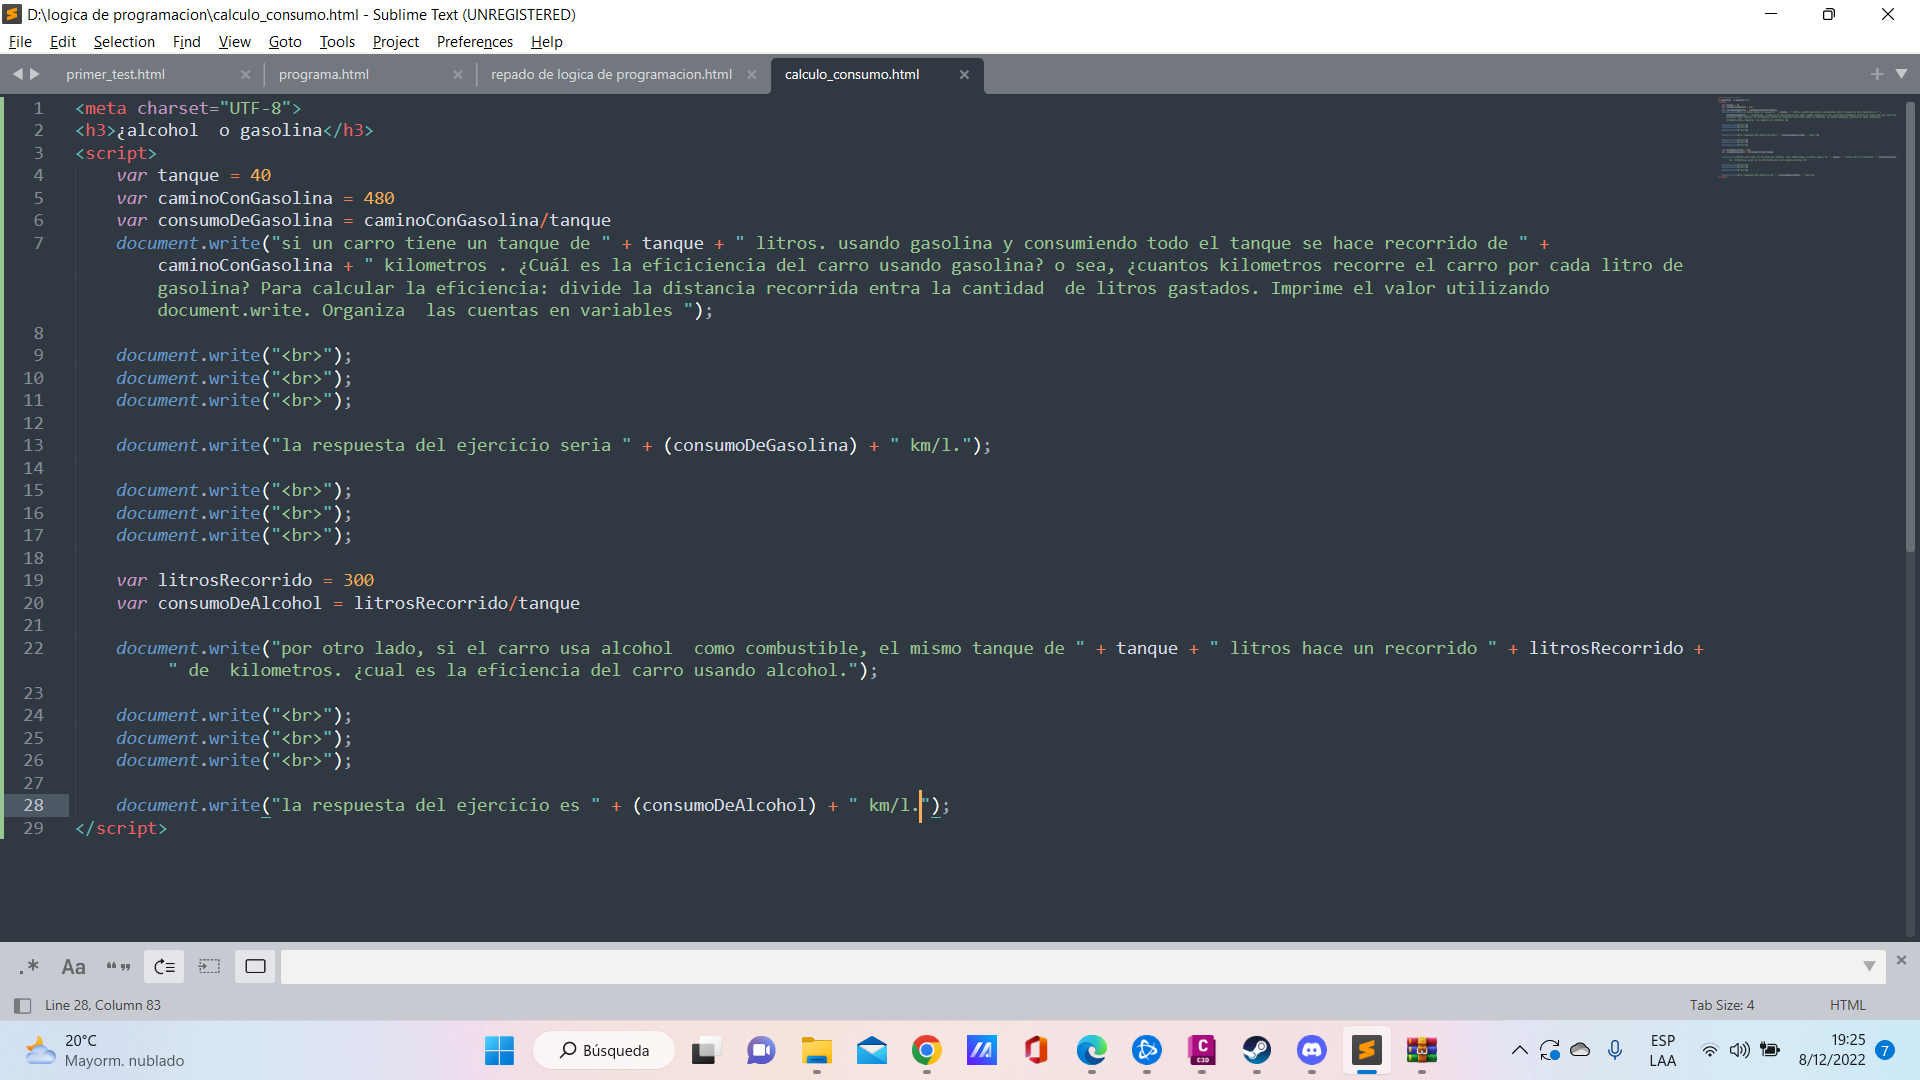Open the Find menu
Image resolution: width=1920 pixels, height=1080 pixels.
(x=186, y=42)
